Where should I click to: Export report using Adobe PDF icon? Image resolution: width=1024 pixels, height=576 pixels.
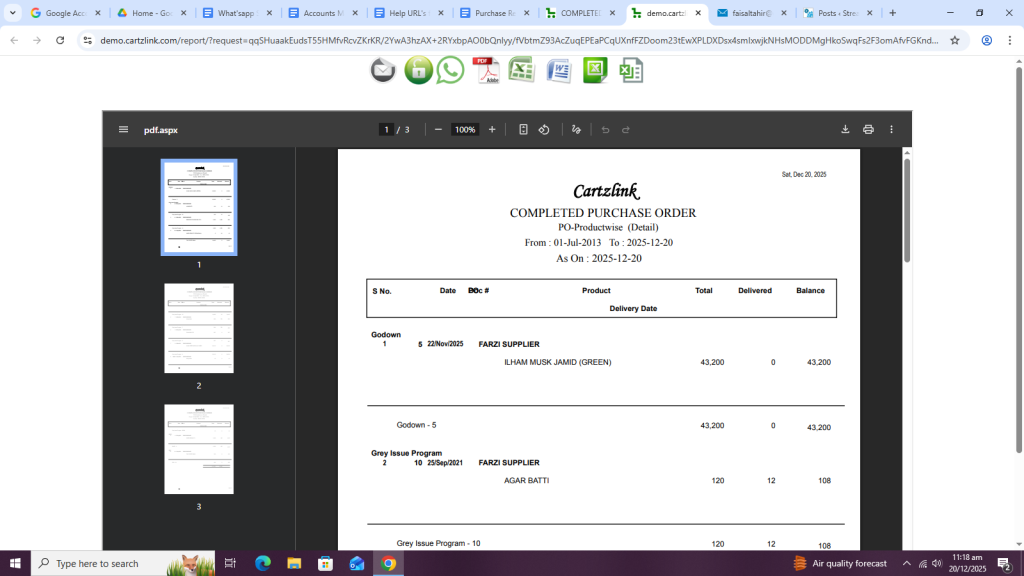(x=486, y=70)
